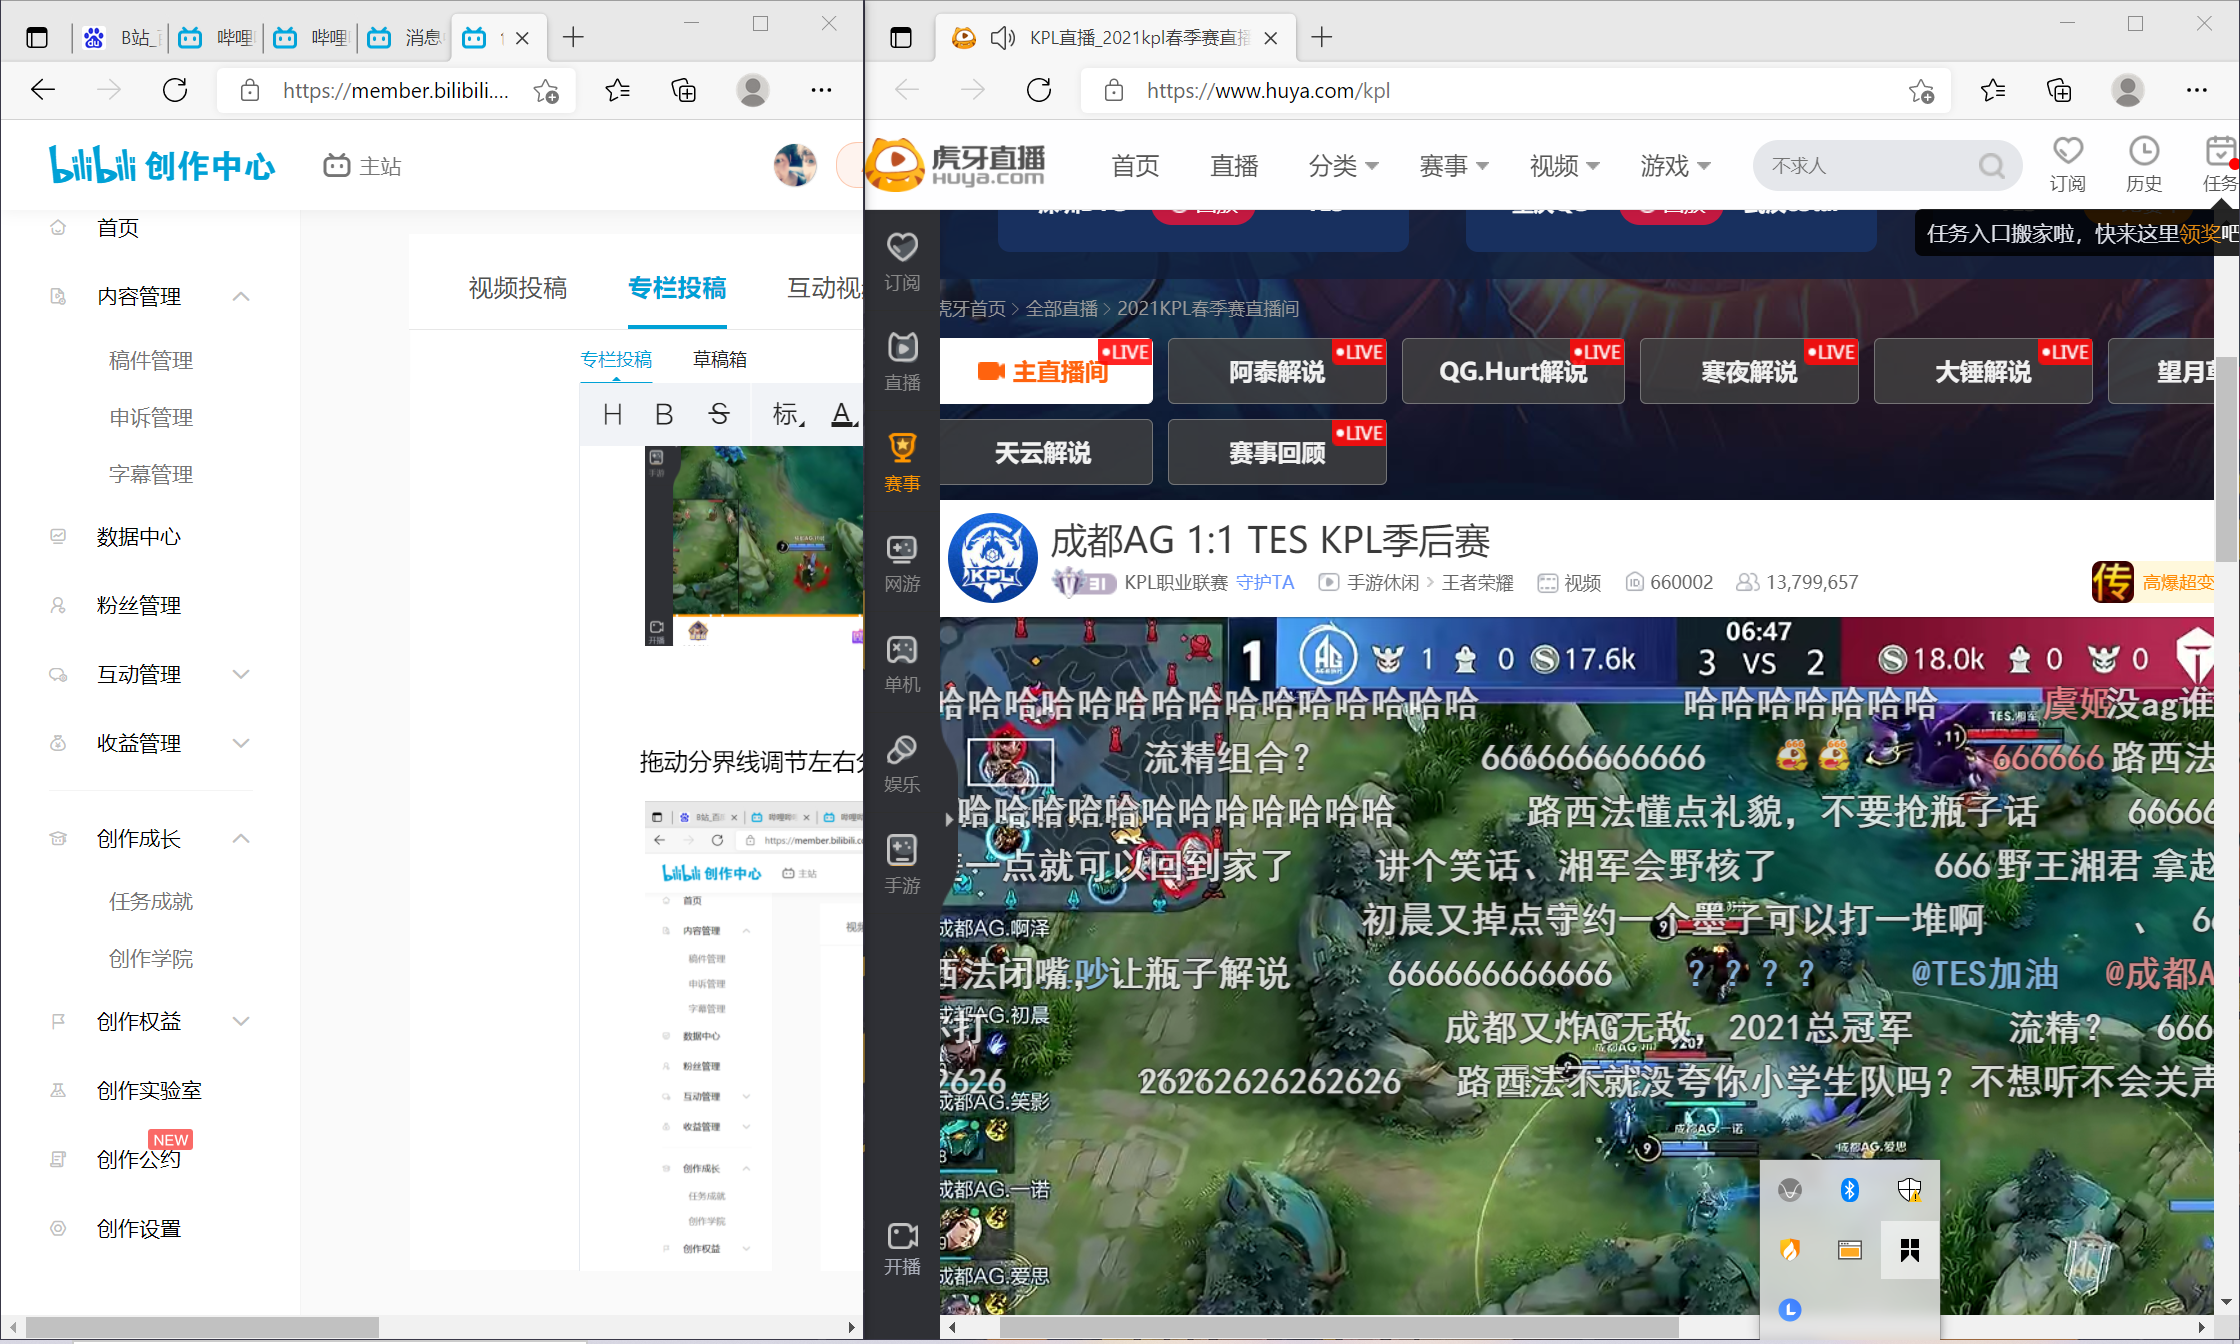Viewport: 2240px width, 1344px height.
Task: Expand 收益管理 section in bilibili sidebar
Action: (241, 743)
